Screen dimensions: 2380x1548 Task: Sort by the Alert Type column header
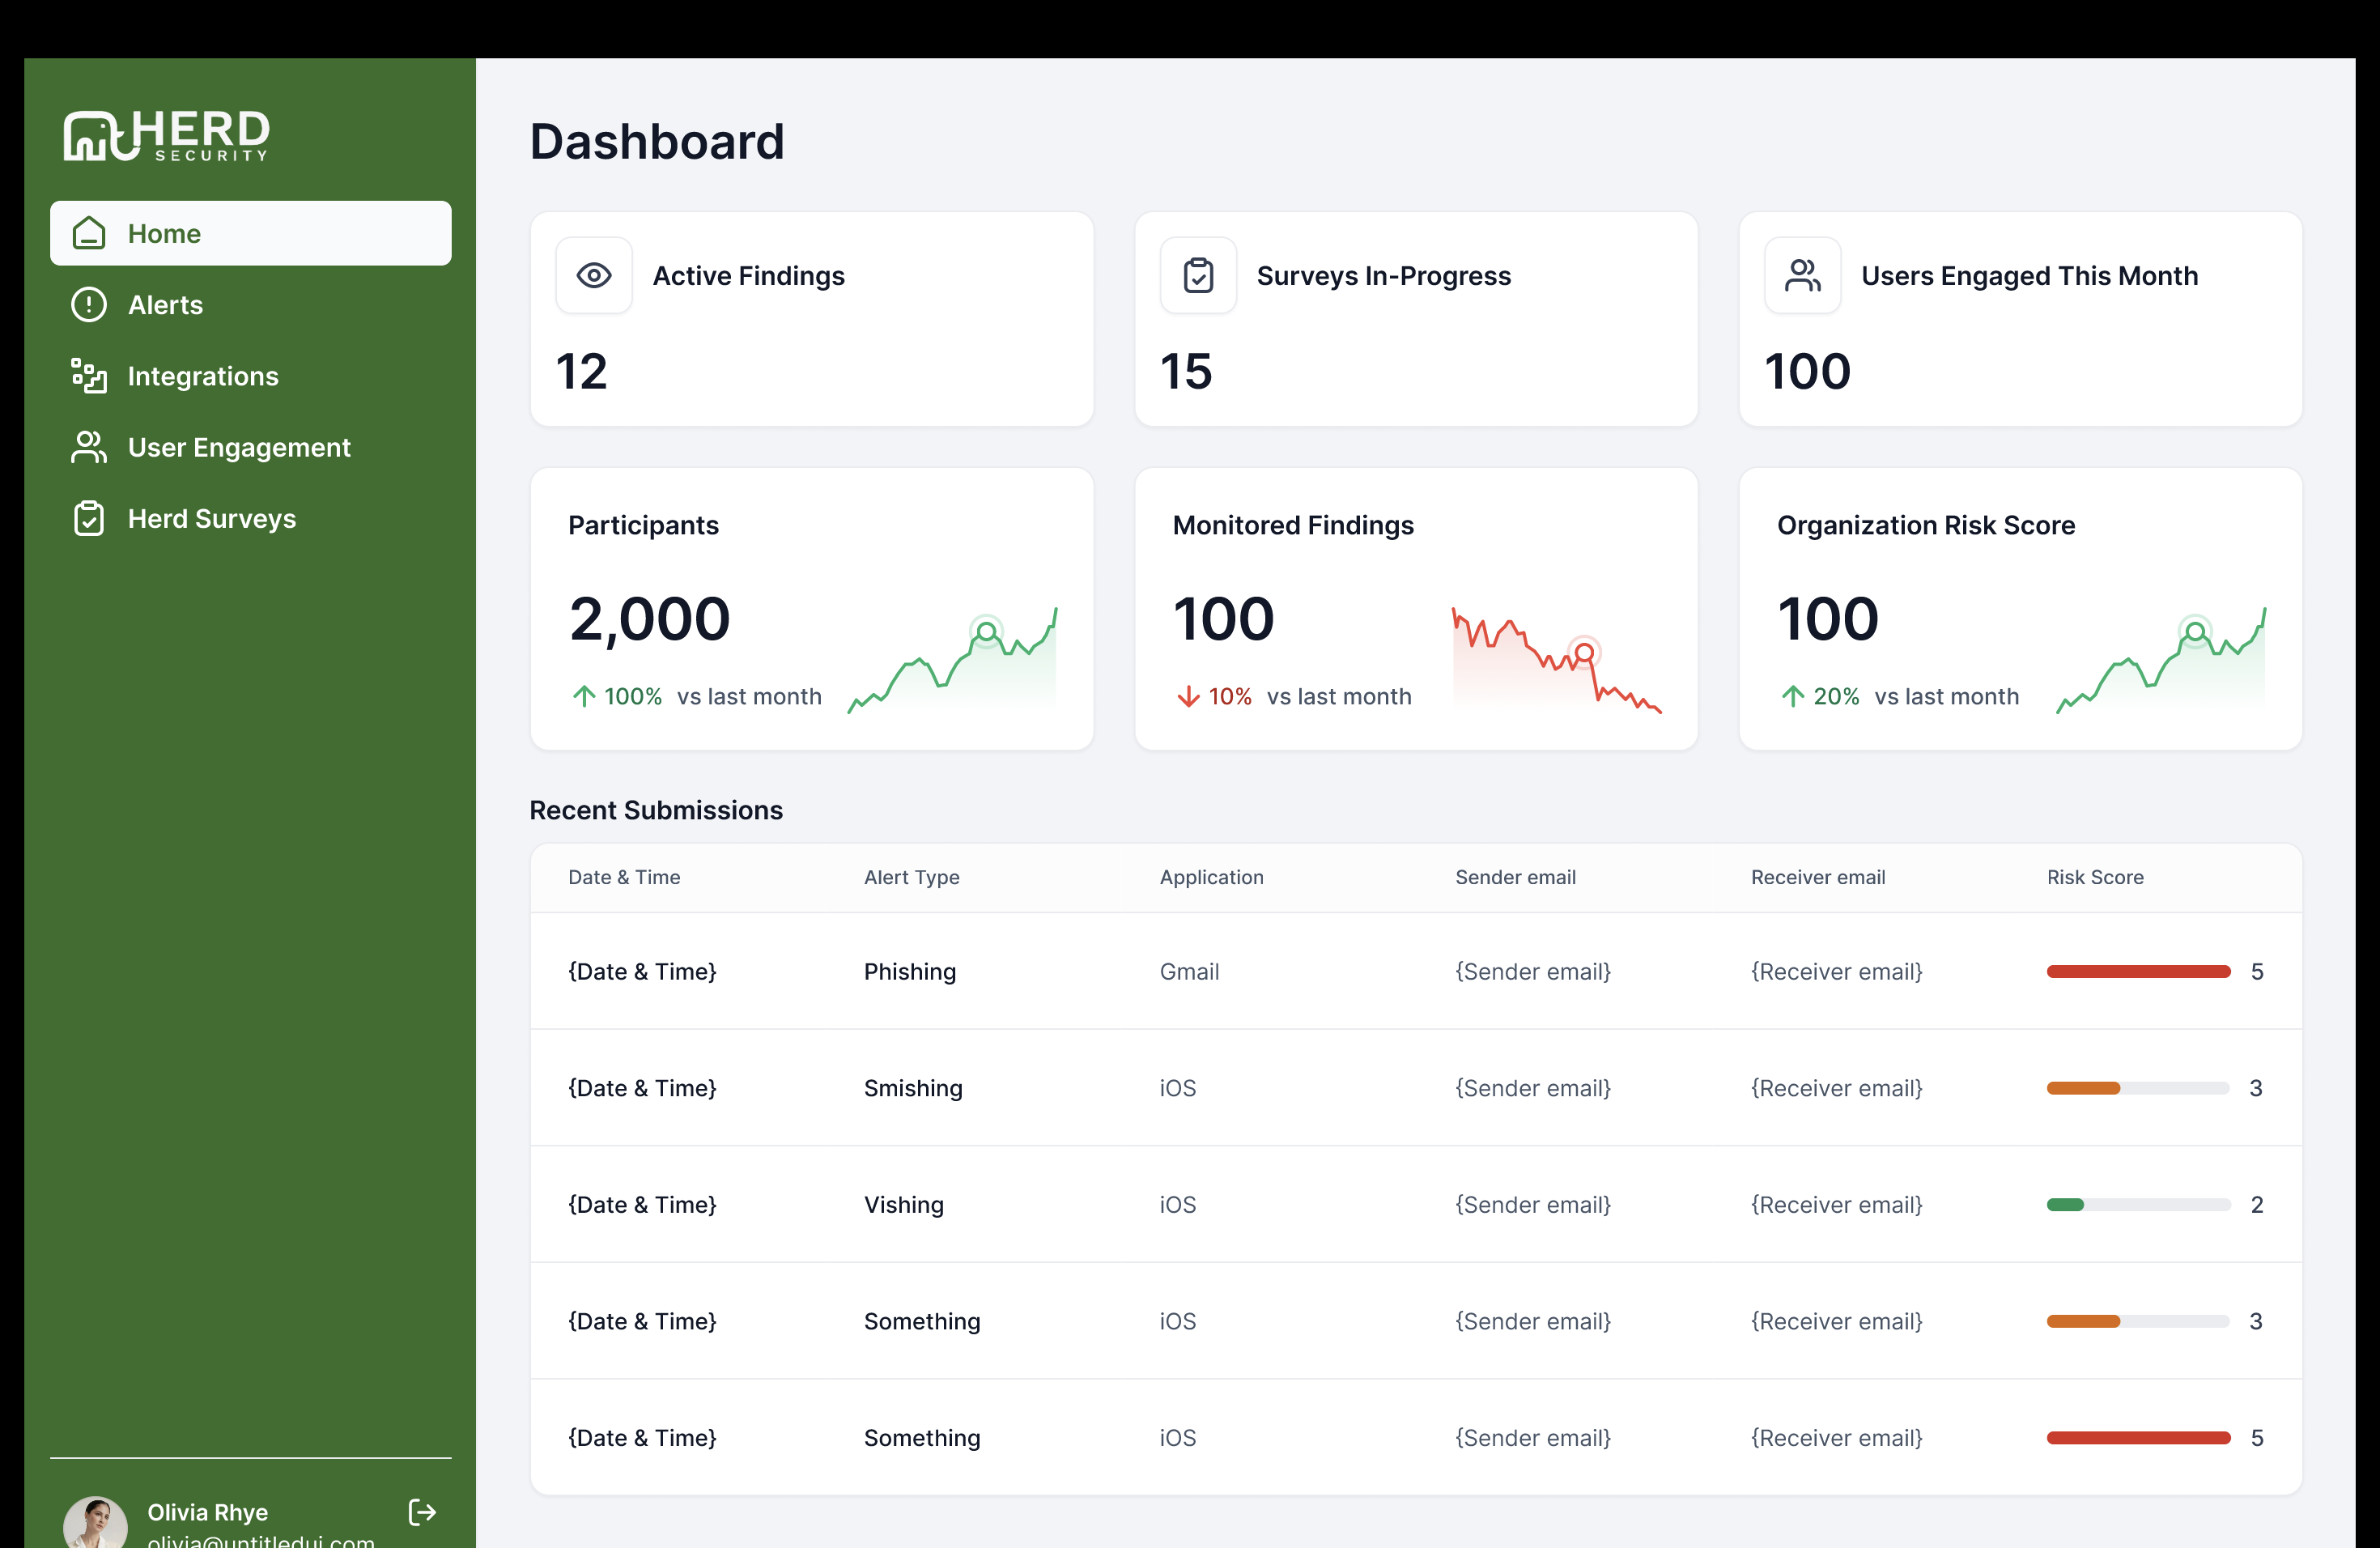[911, 877]
